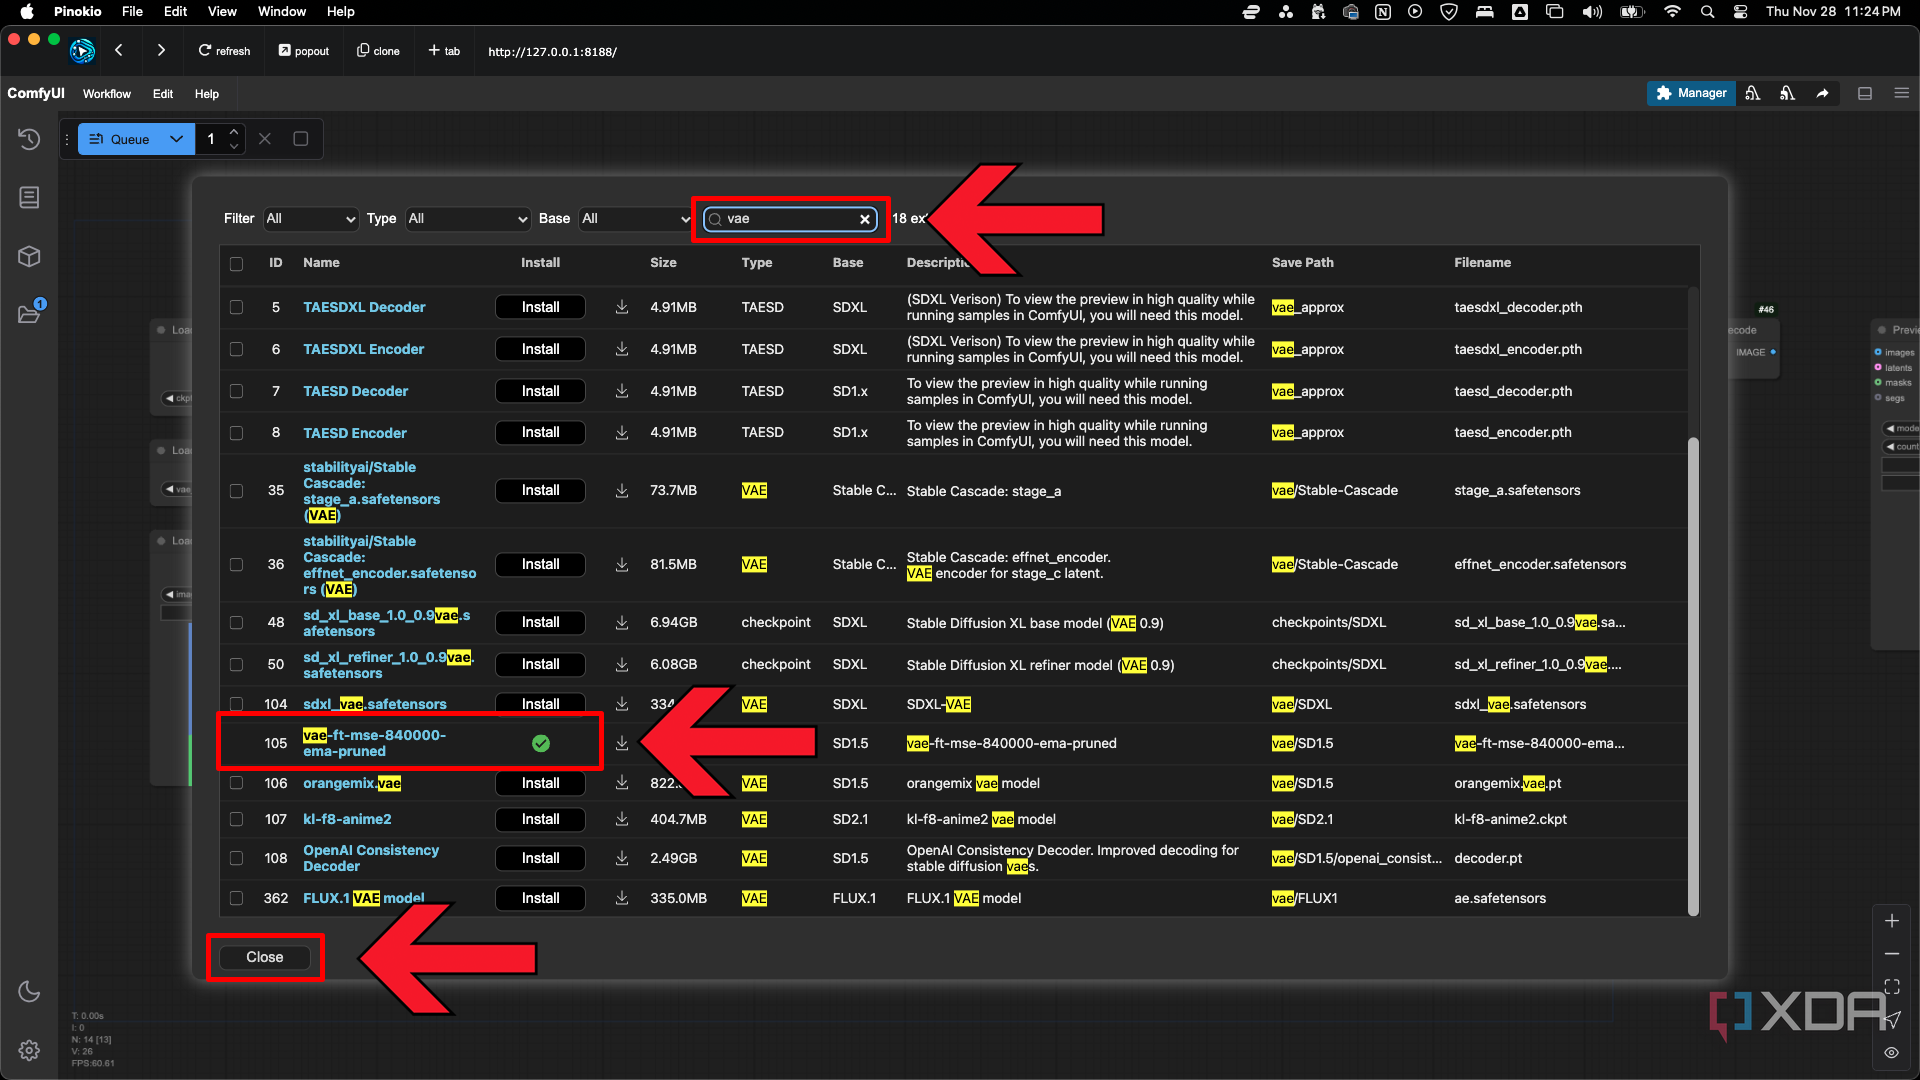Click the clear pending tasks square icon
Screen dimensions: 1920x1080
(x=300, y=139)
